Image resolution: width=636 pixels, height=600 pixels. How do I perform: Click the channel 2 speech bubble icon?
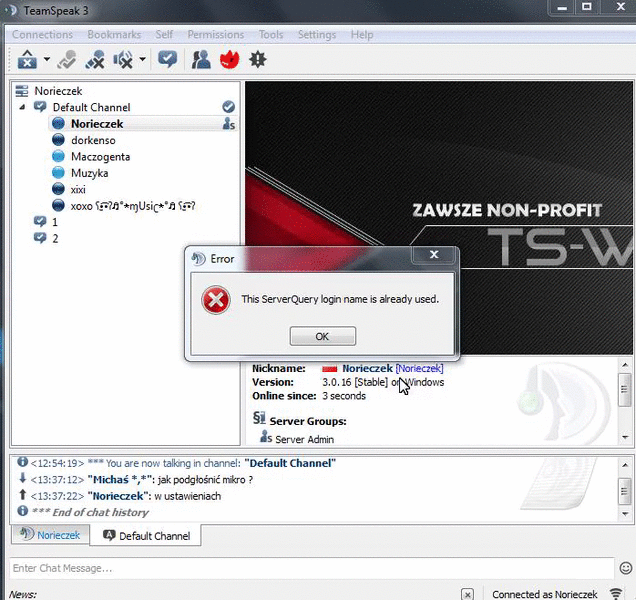[40, 238]
